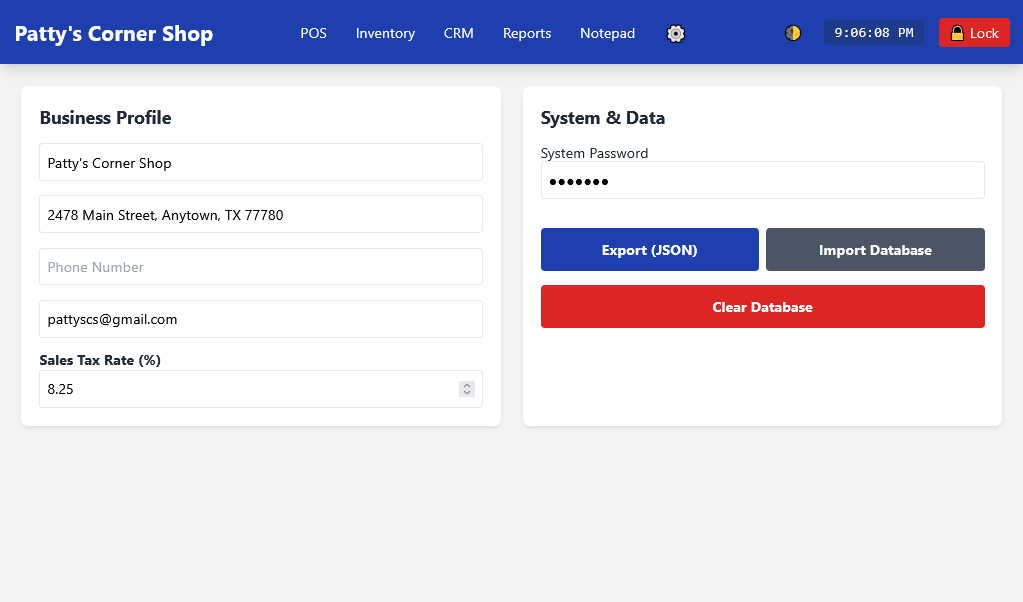Focus the Main Street address field
This screenshot has width=1023, height=602.
click(x=260, y=214)
